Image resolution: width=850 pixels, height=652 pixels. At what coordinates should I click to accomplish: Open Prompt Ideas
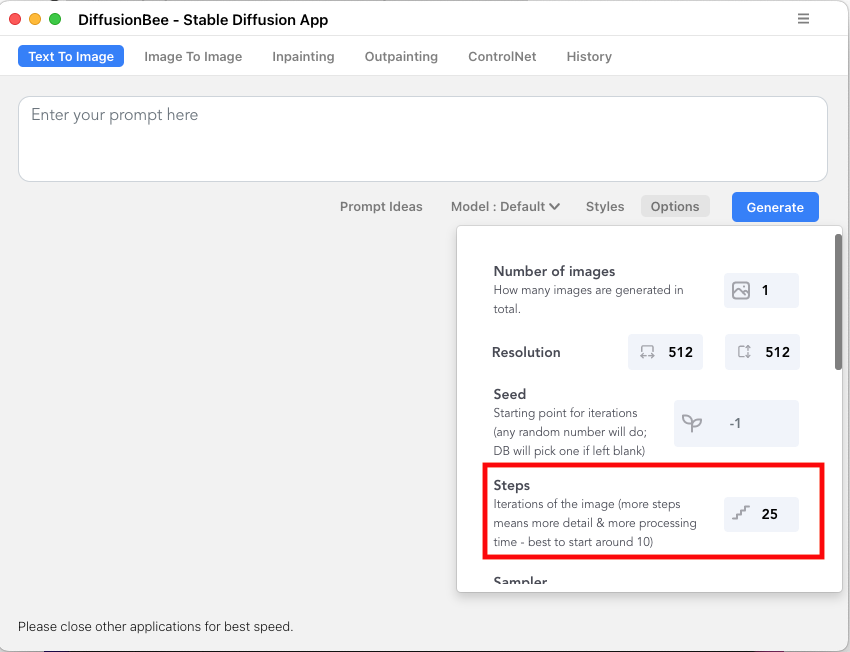click(381, 206)
